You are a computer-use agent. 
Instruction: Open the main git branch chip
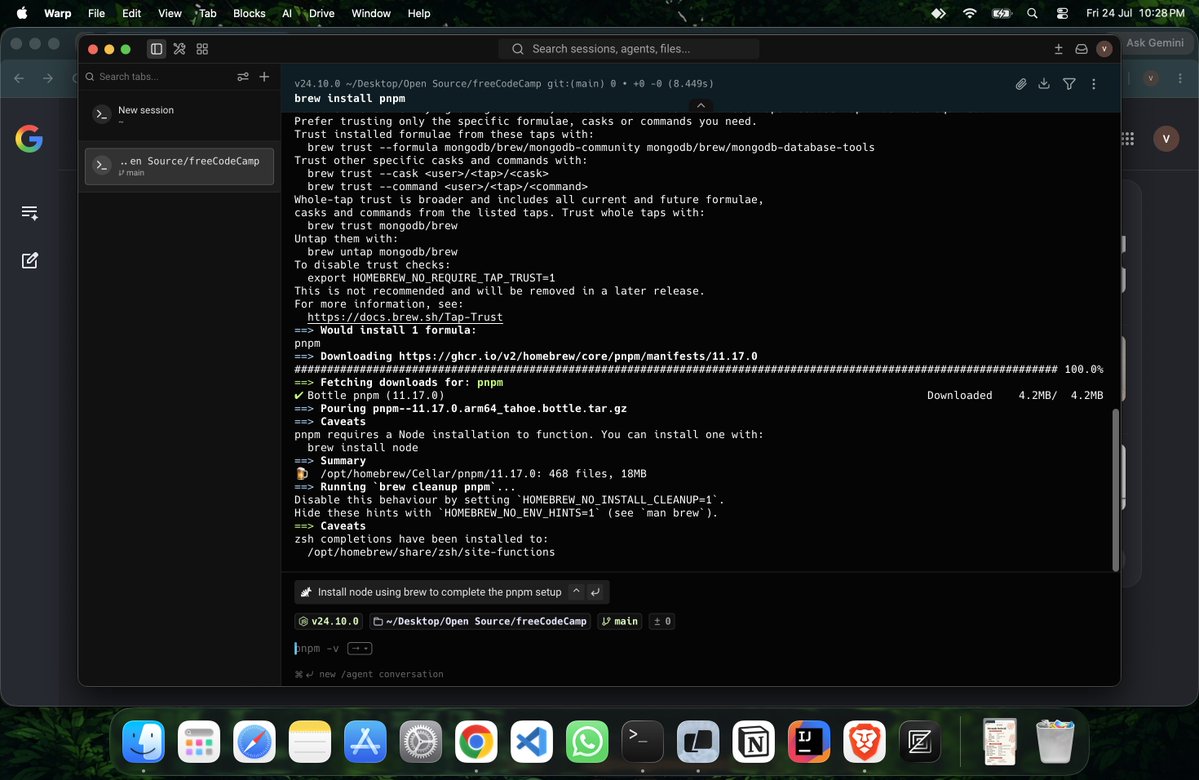point(619,621)
